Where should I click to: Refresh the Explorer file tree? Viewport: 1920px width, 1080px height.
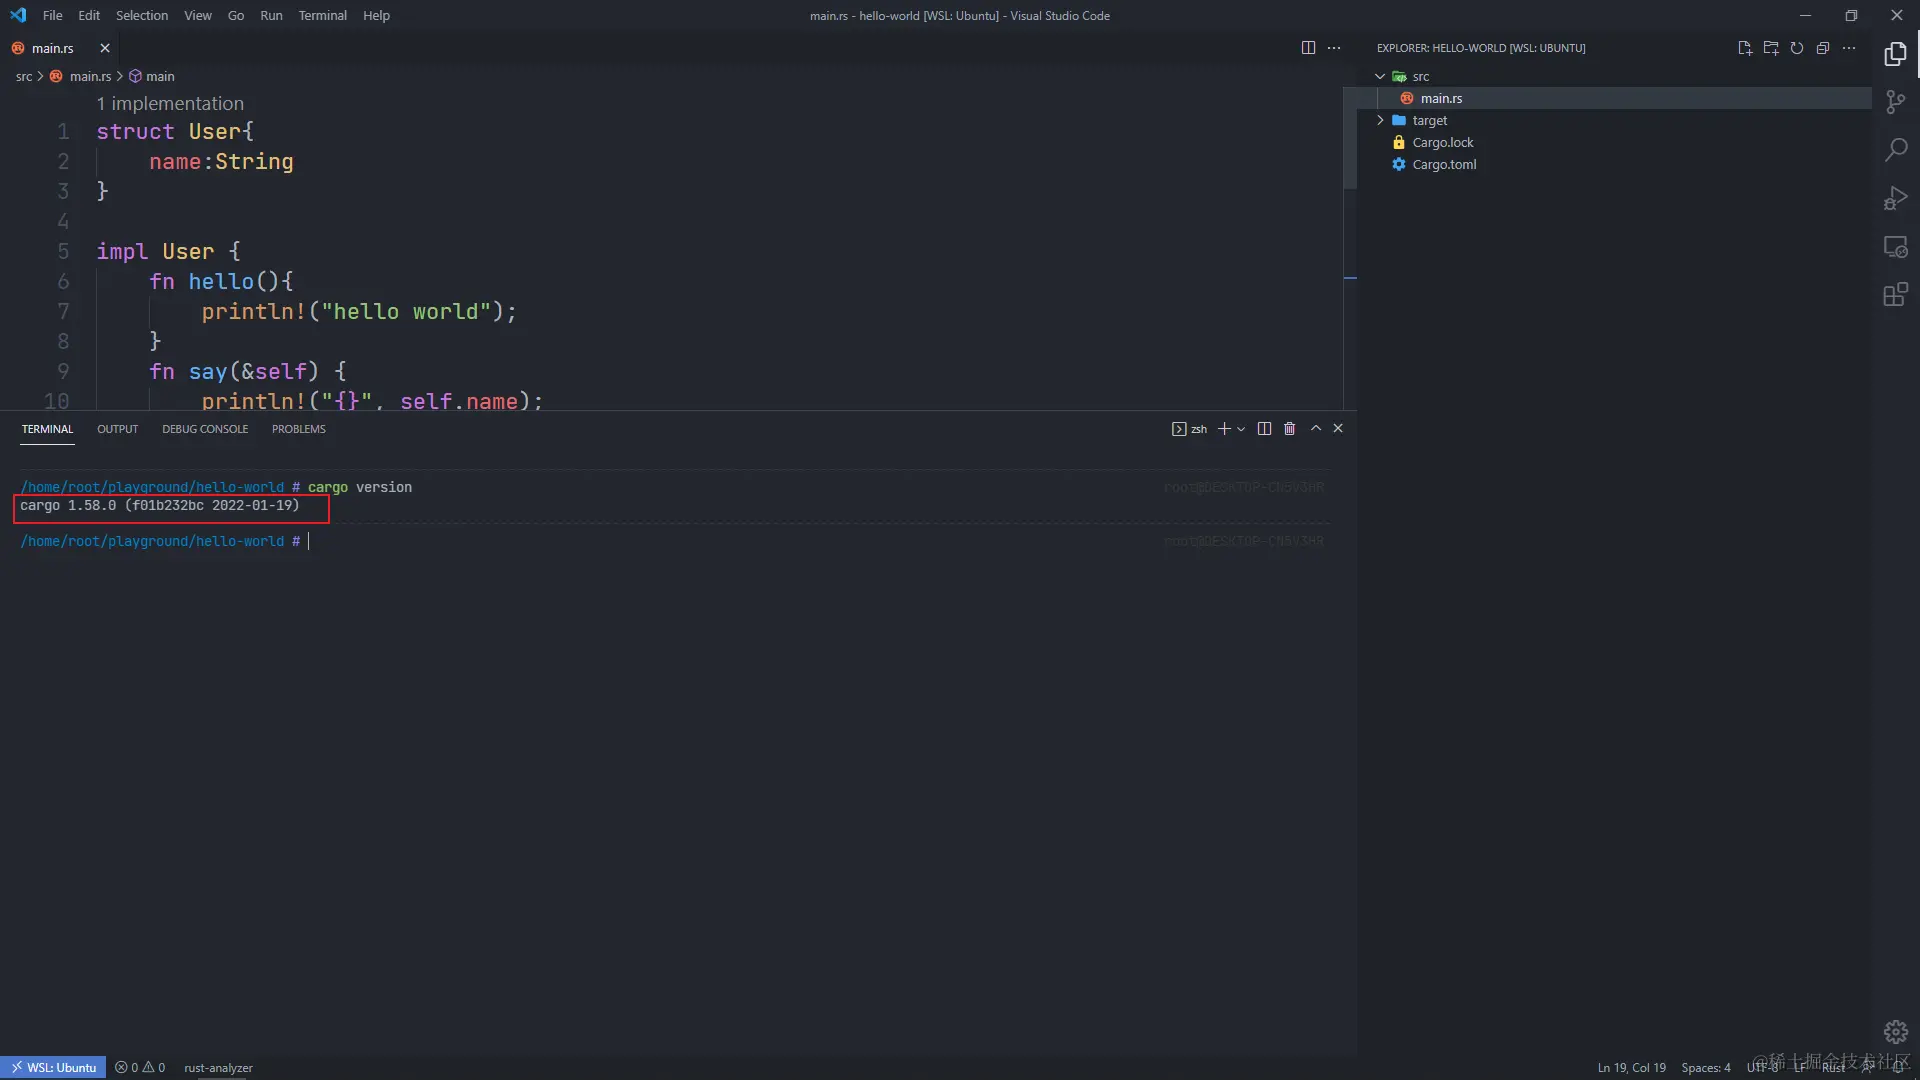click(x=1797, y=48)
